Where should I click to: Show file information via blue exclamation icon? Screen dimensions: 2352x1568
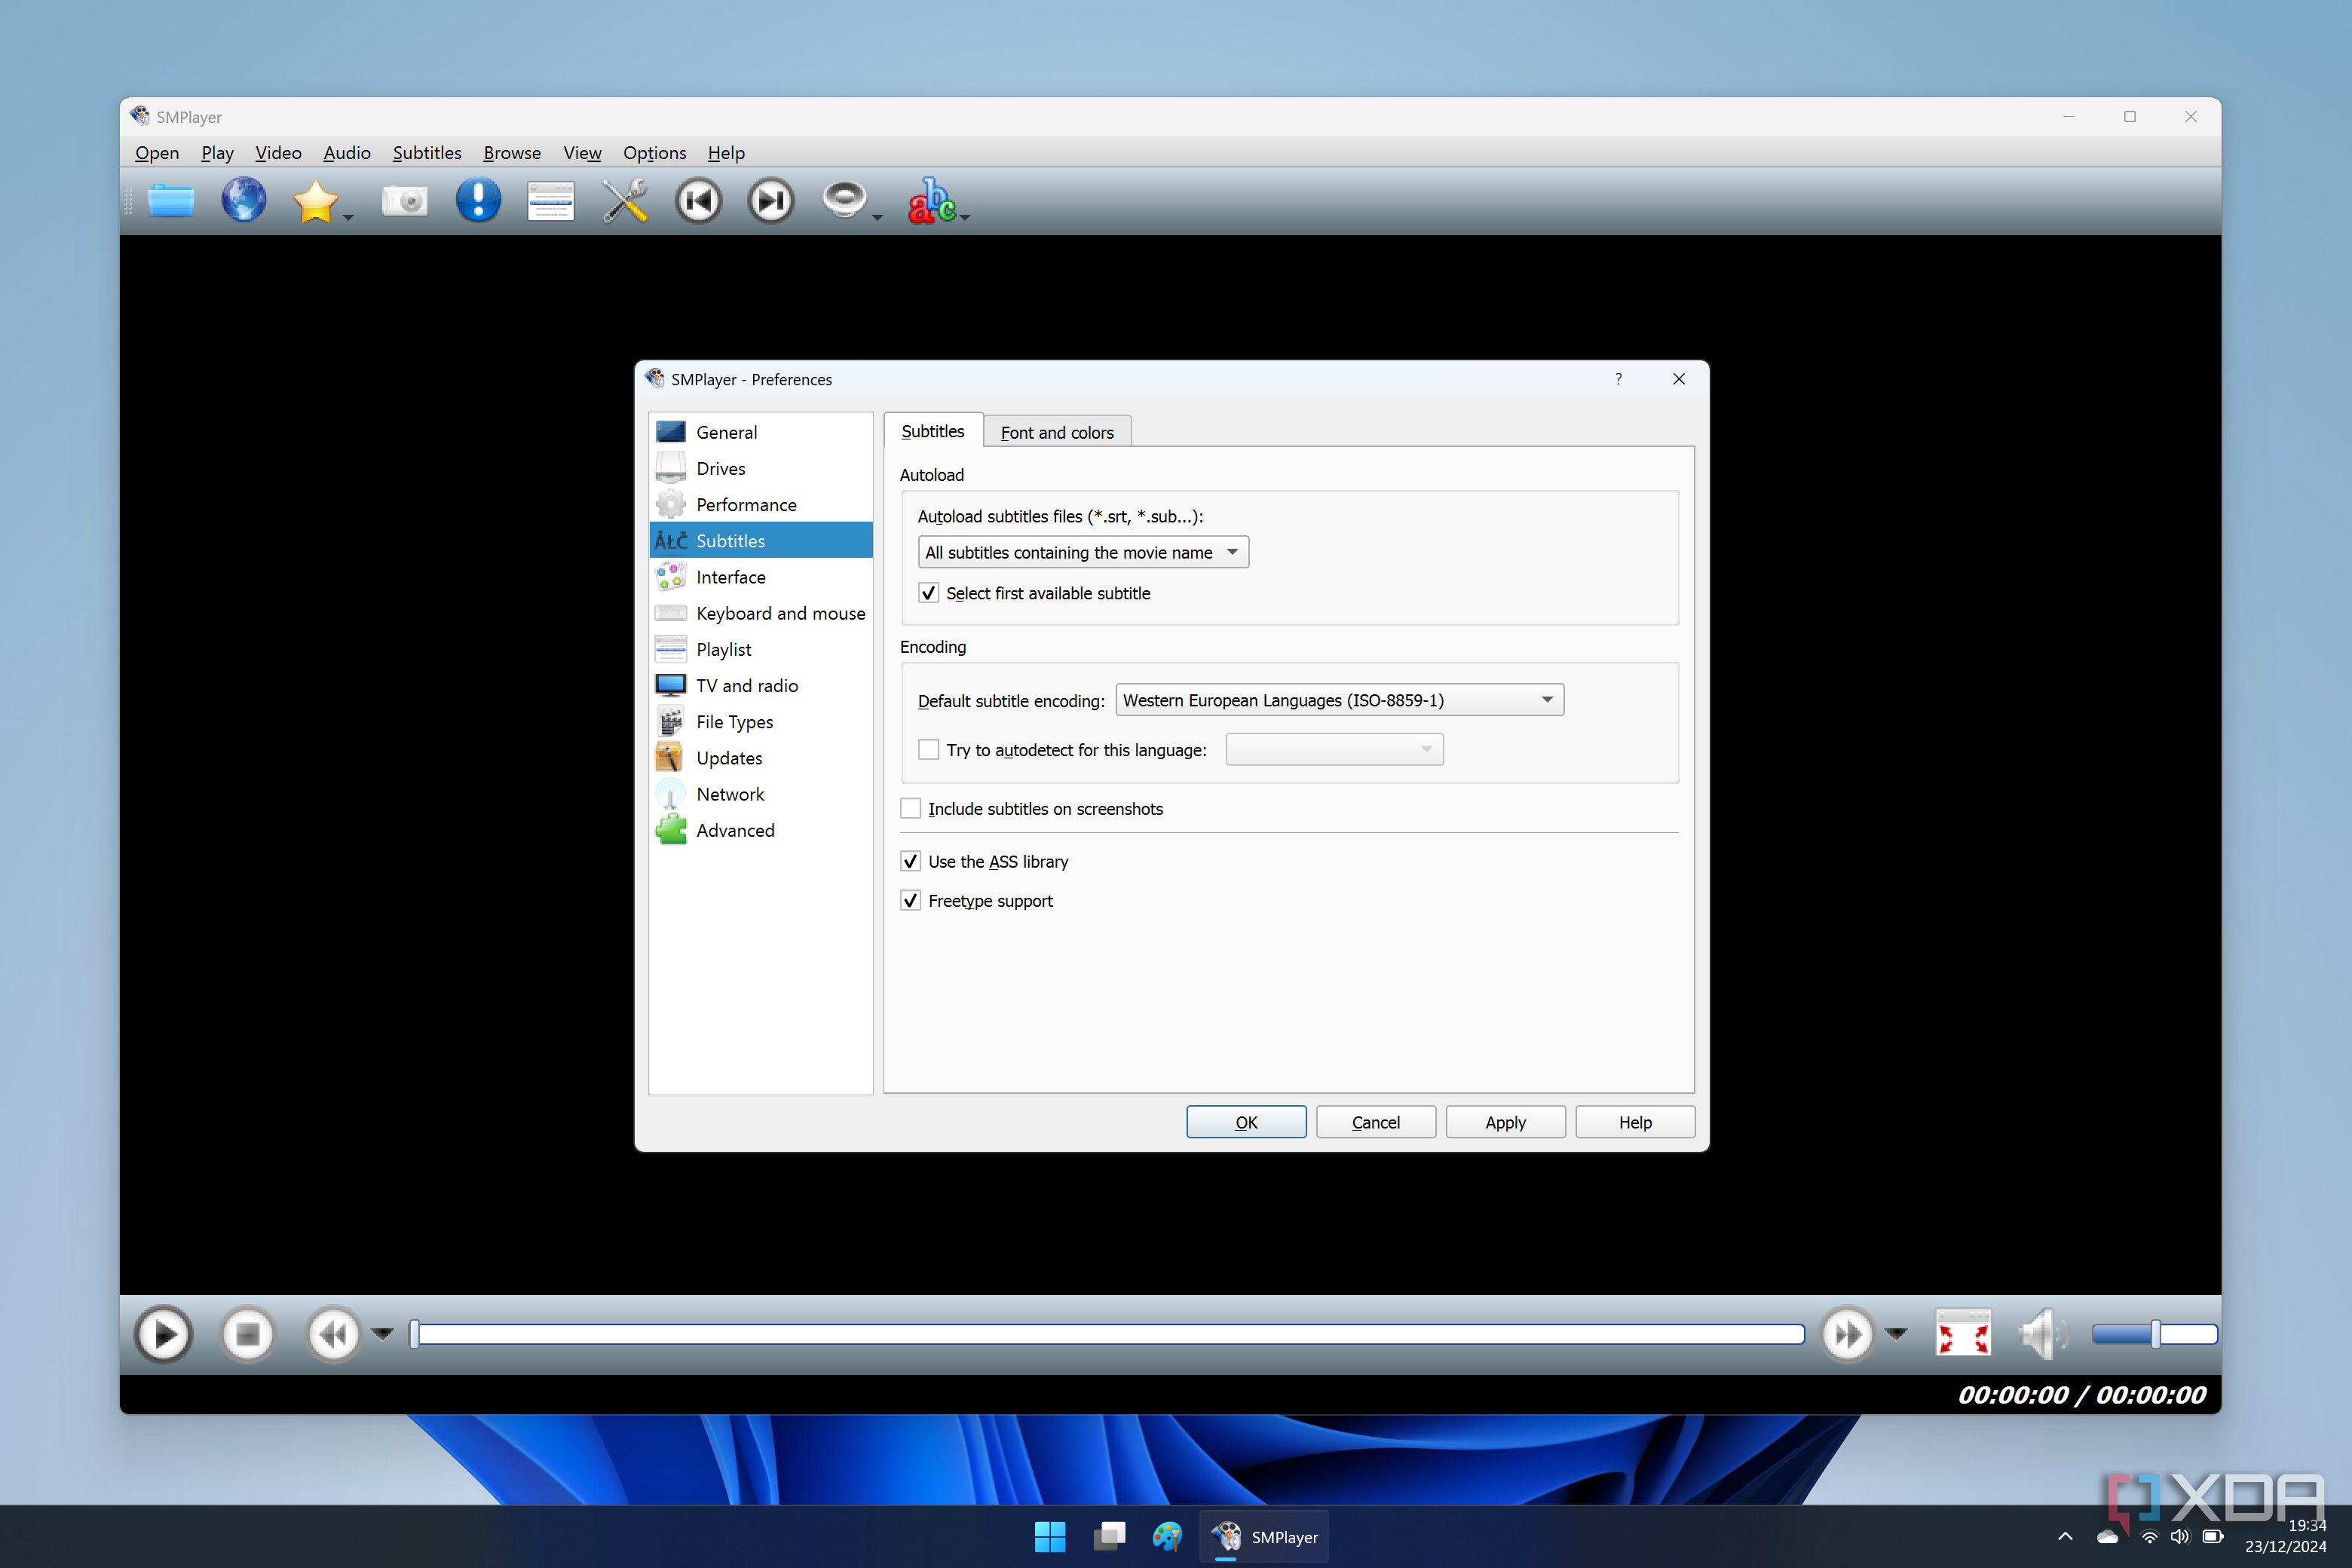[x=478, y=200]
